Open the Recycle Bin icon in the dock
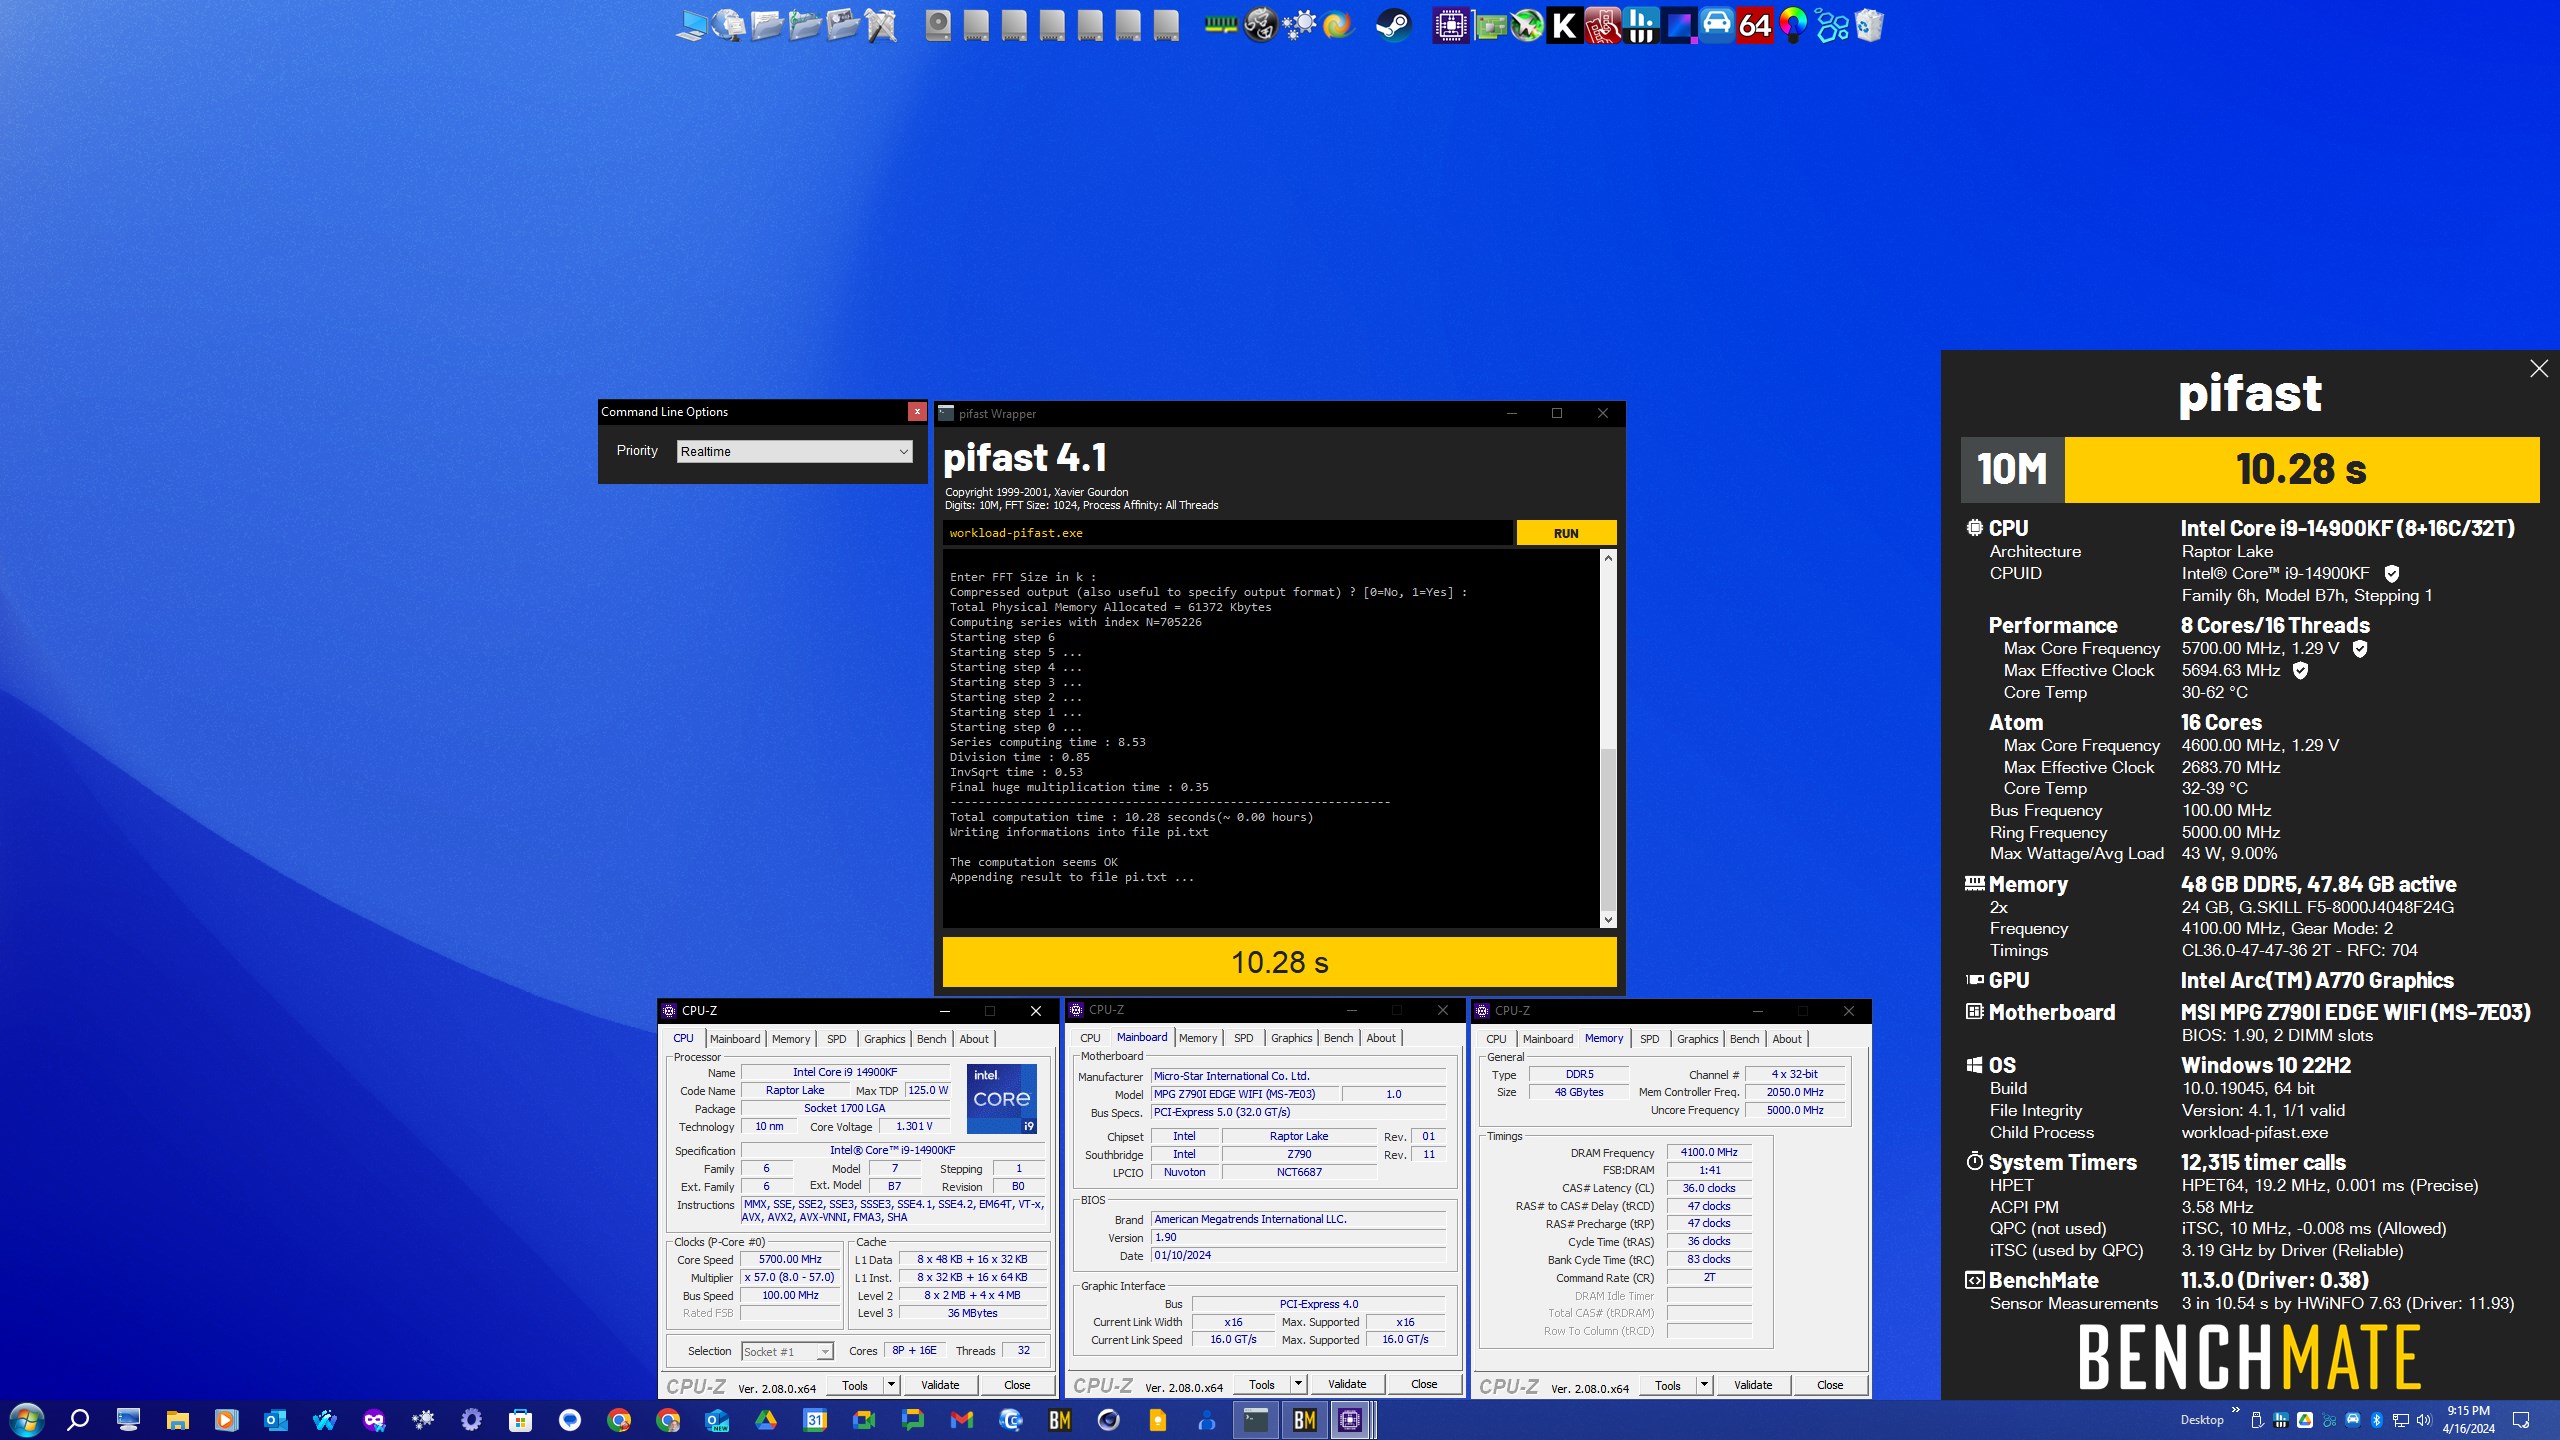This screenshot has width=2560, height=1440. (1869, 25)
